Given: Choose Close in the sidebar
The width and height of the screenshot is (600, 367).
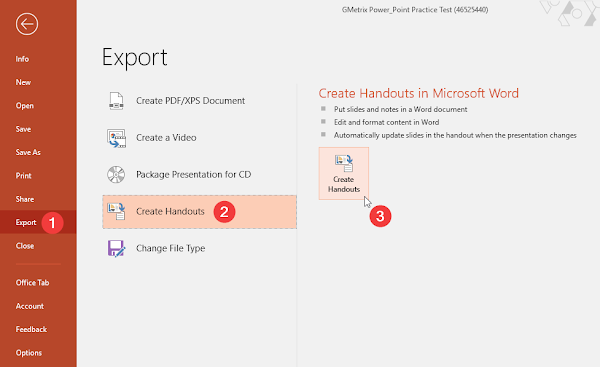Looking at the screenshot, I should [25, 246].
